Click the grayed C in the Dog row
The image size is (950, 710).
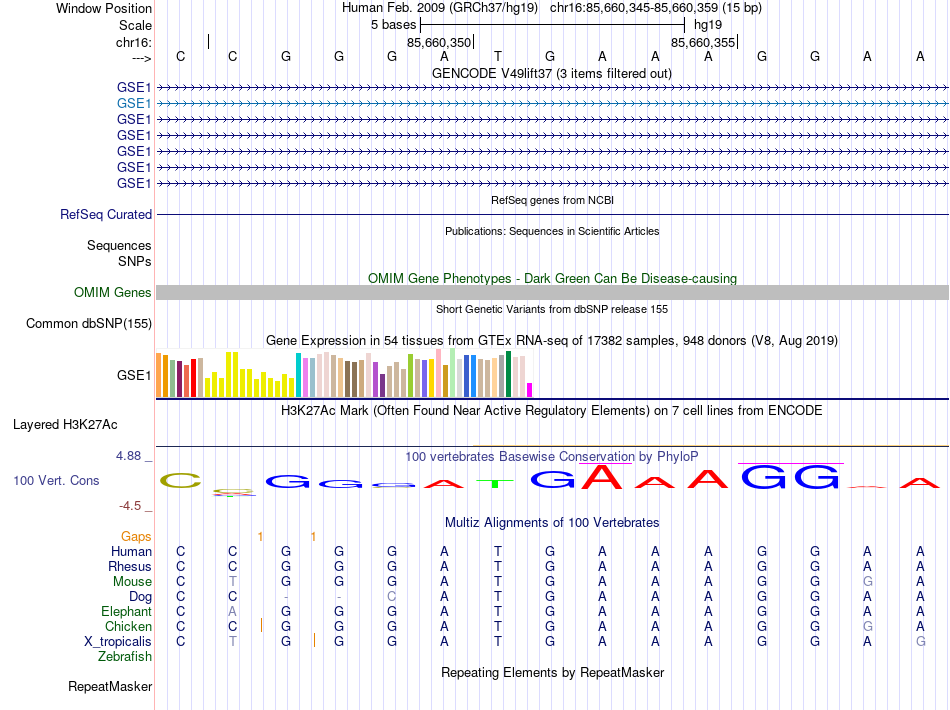pos(392,597)
